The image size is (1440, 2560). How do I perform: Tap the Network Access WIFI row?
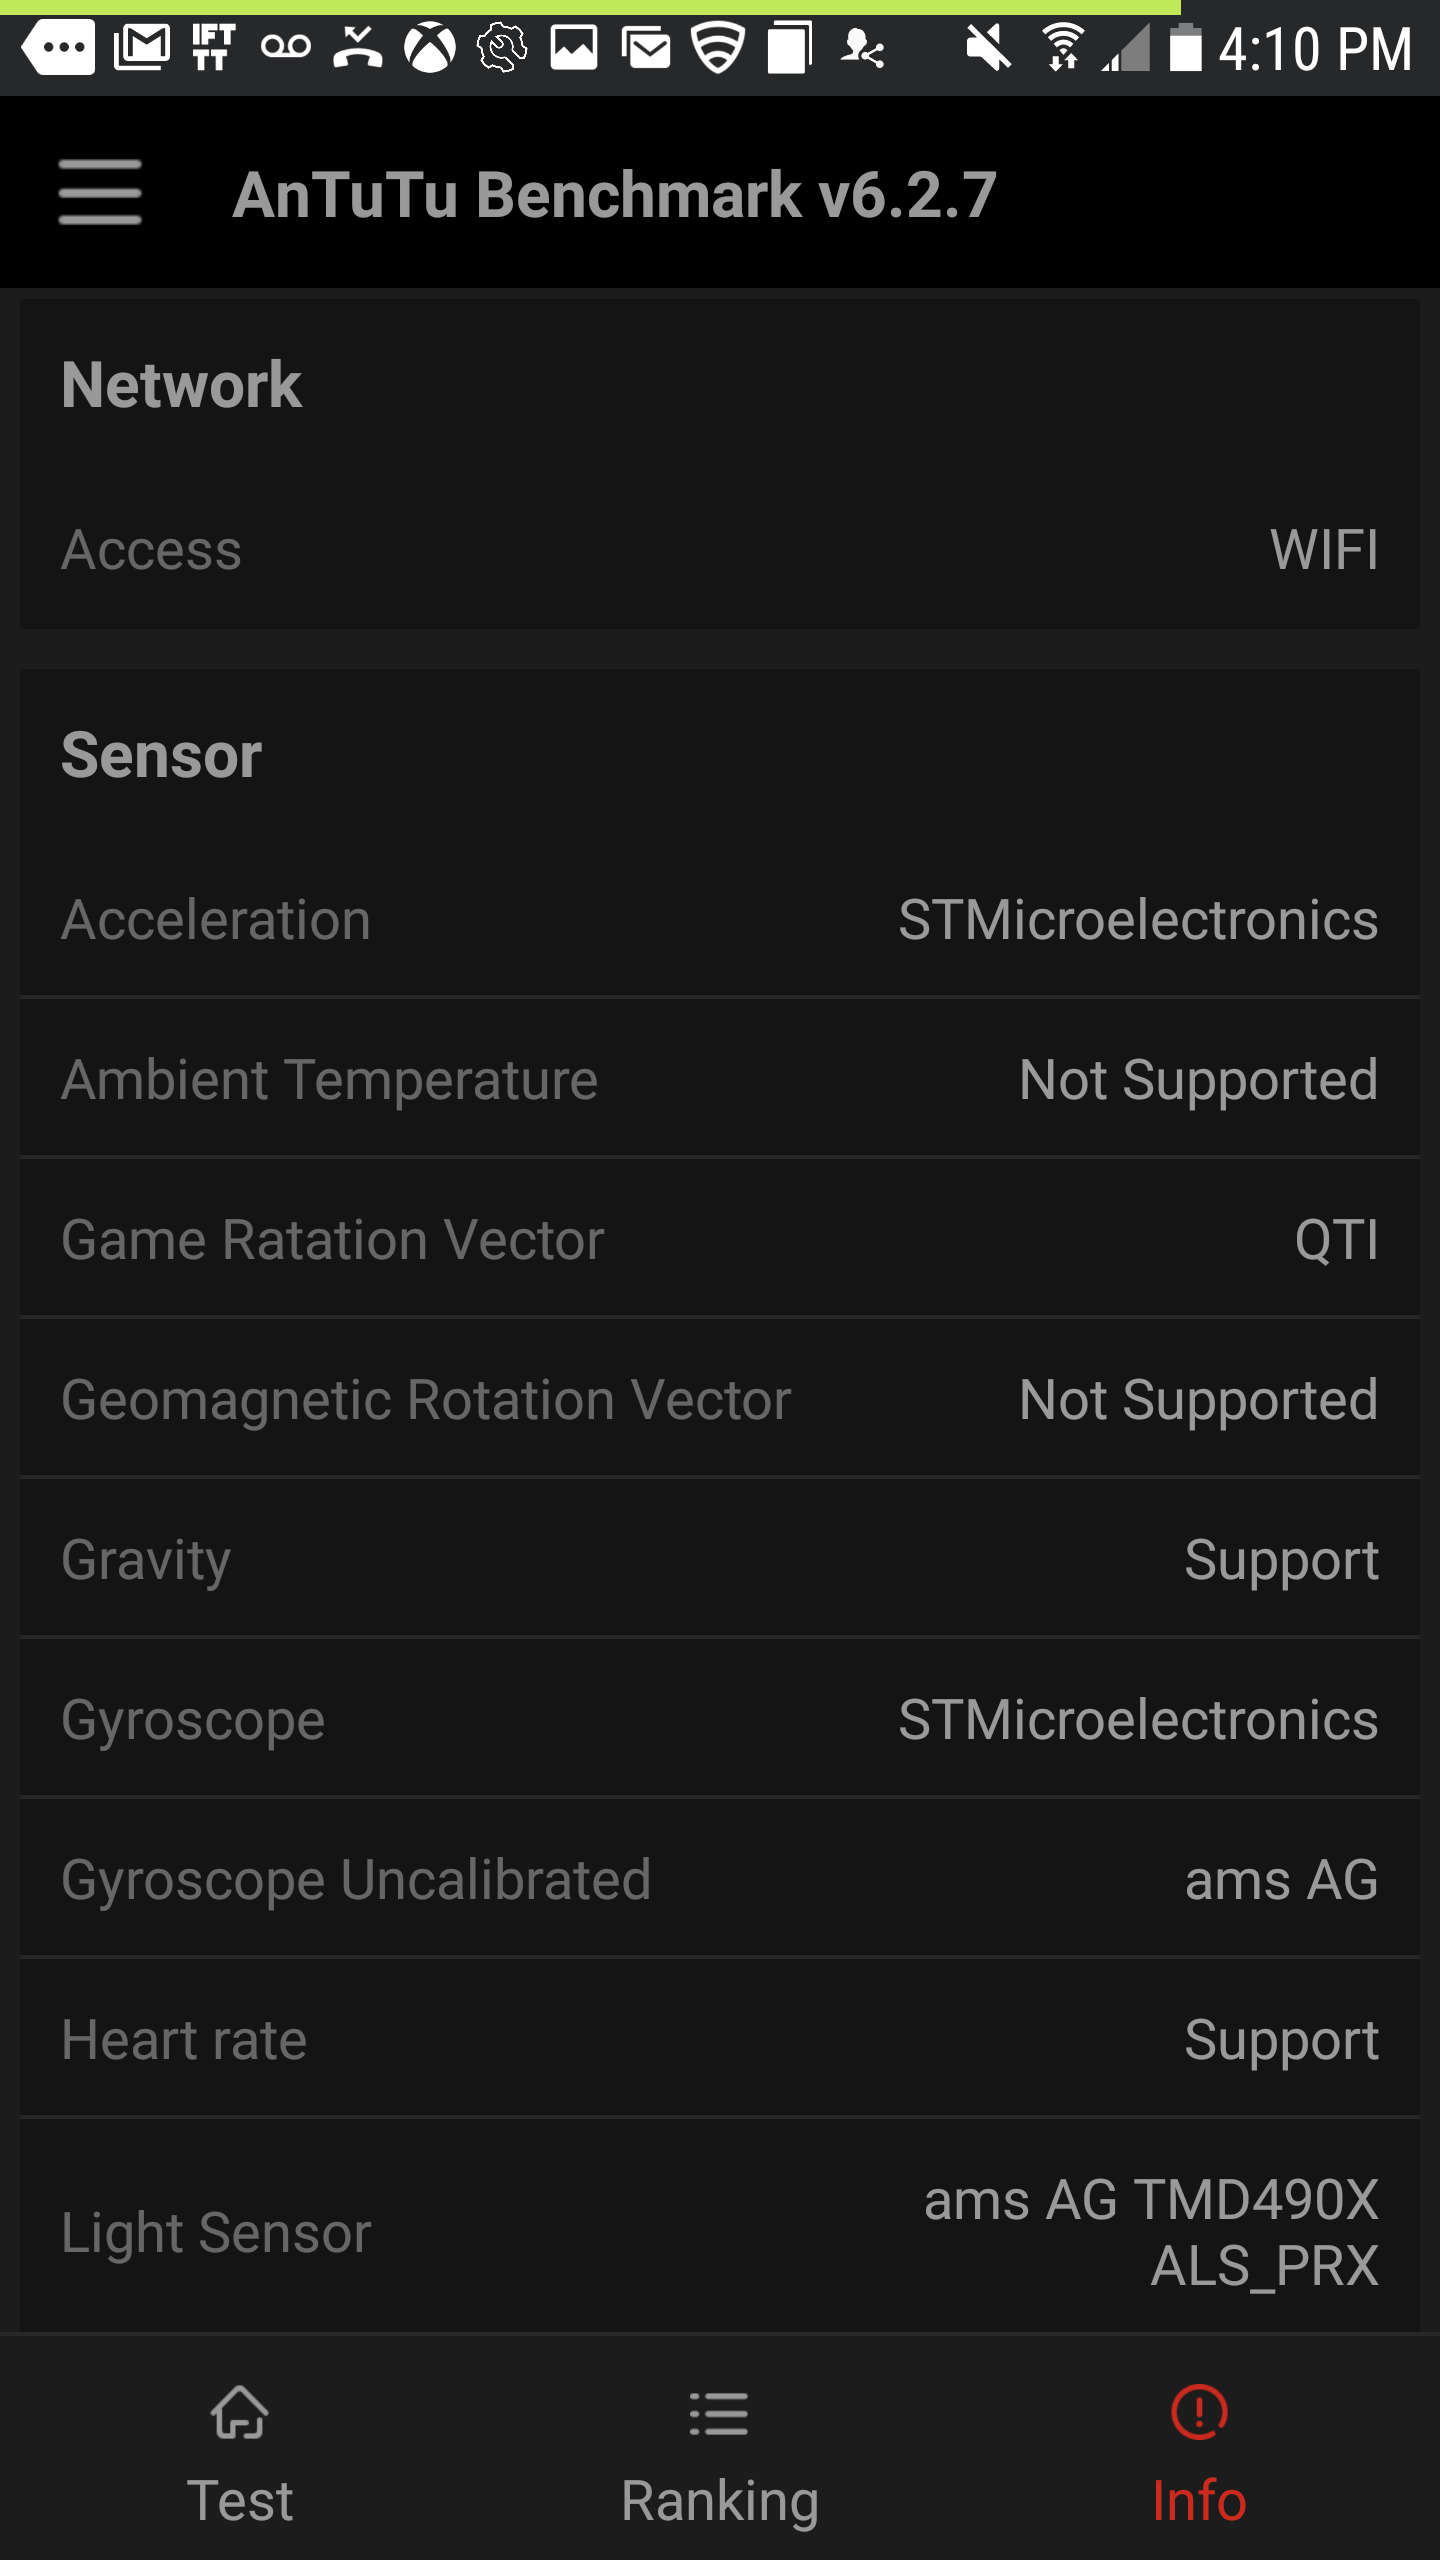720,550
